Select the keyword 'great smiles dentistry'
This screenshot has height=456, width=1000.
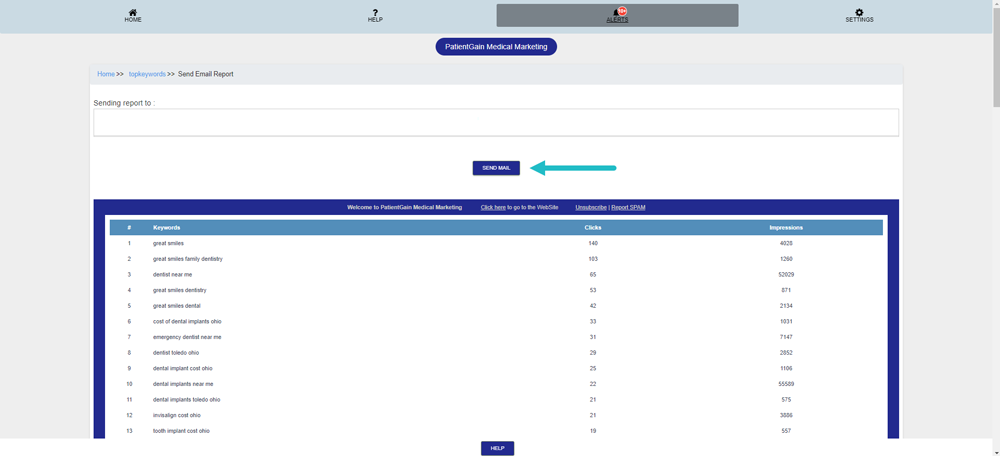[180, 290]
